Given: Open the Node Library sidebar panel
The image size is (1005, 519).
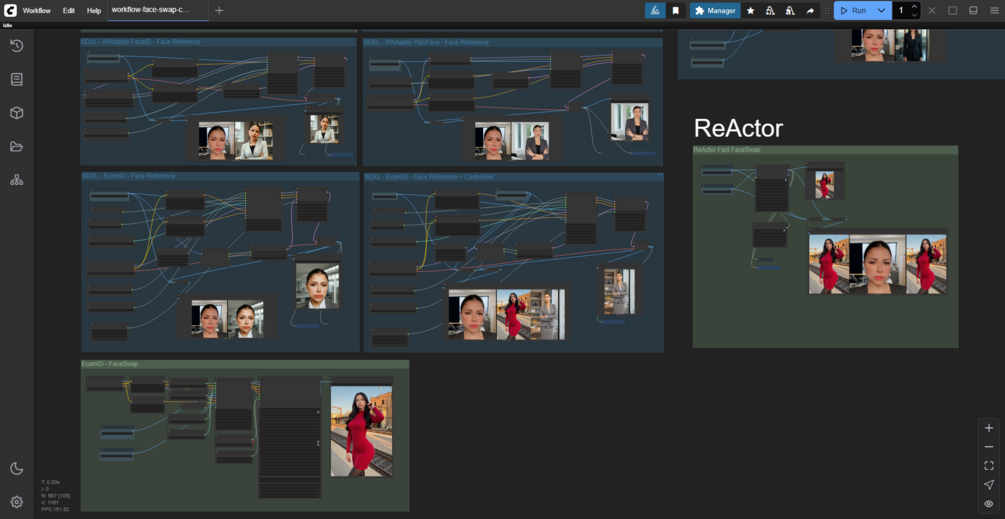Looking at the screenshot, I should pyautogui.click(x=17, y=79).
